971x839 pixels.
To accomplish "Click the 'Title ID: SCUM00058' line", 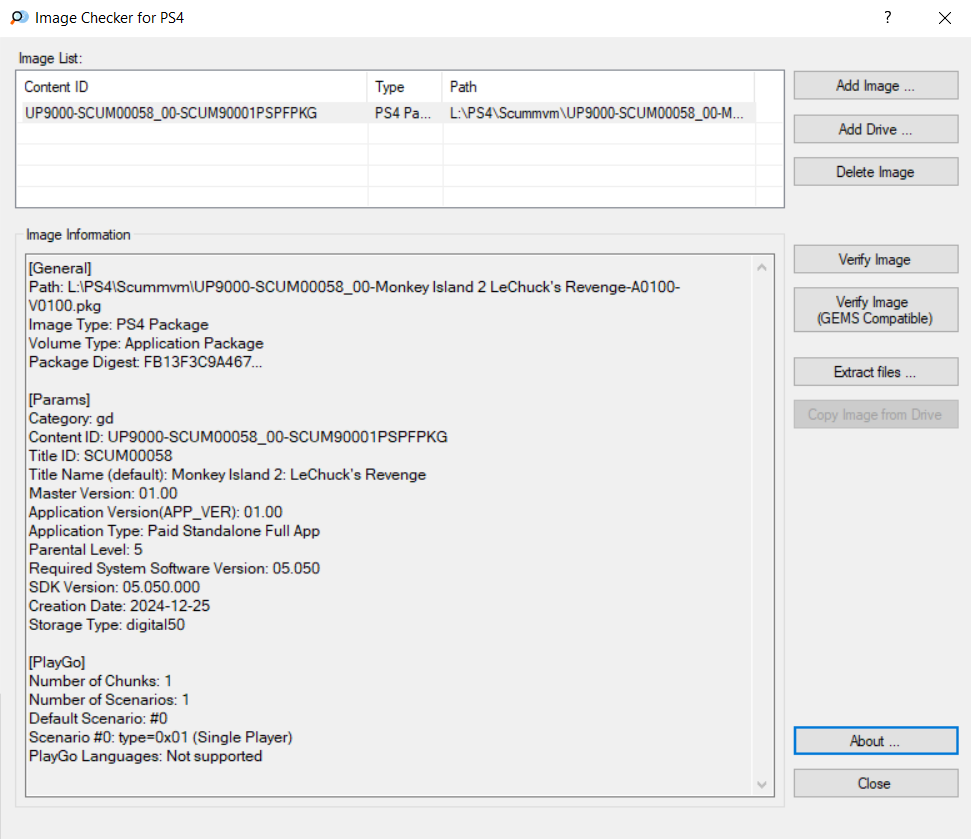I will tap(100, 456).
